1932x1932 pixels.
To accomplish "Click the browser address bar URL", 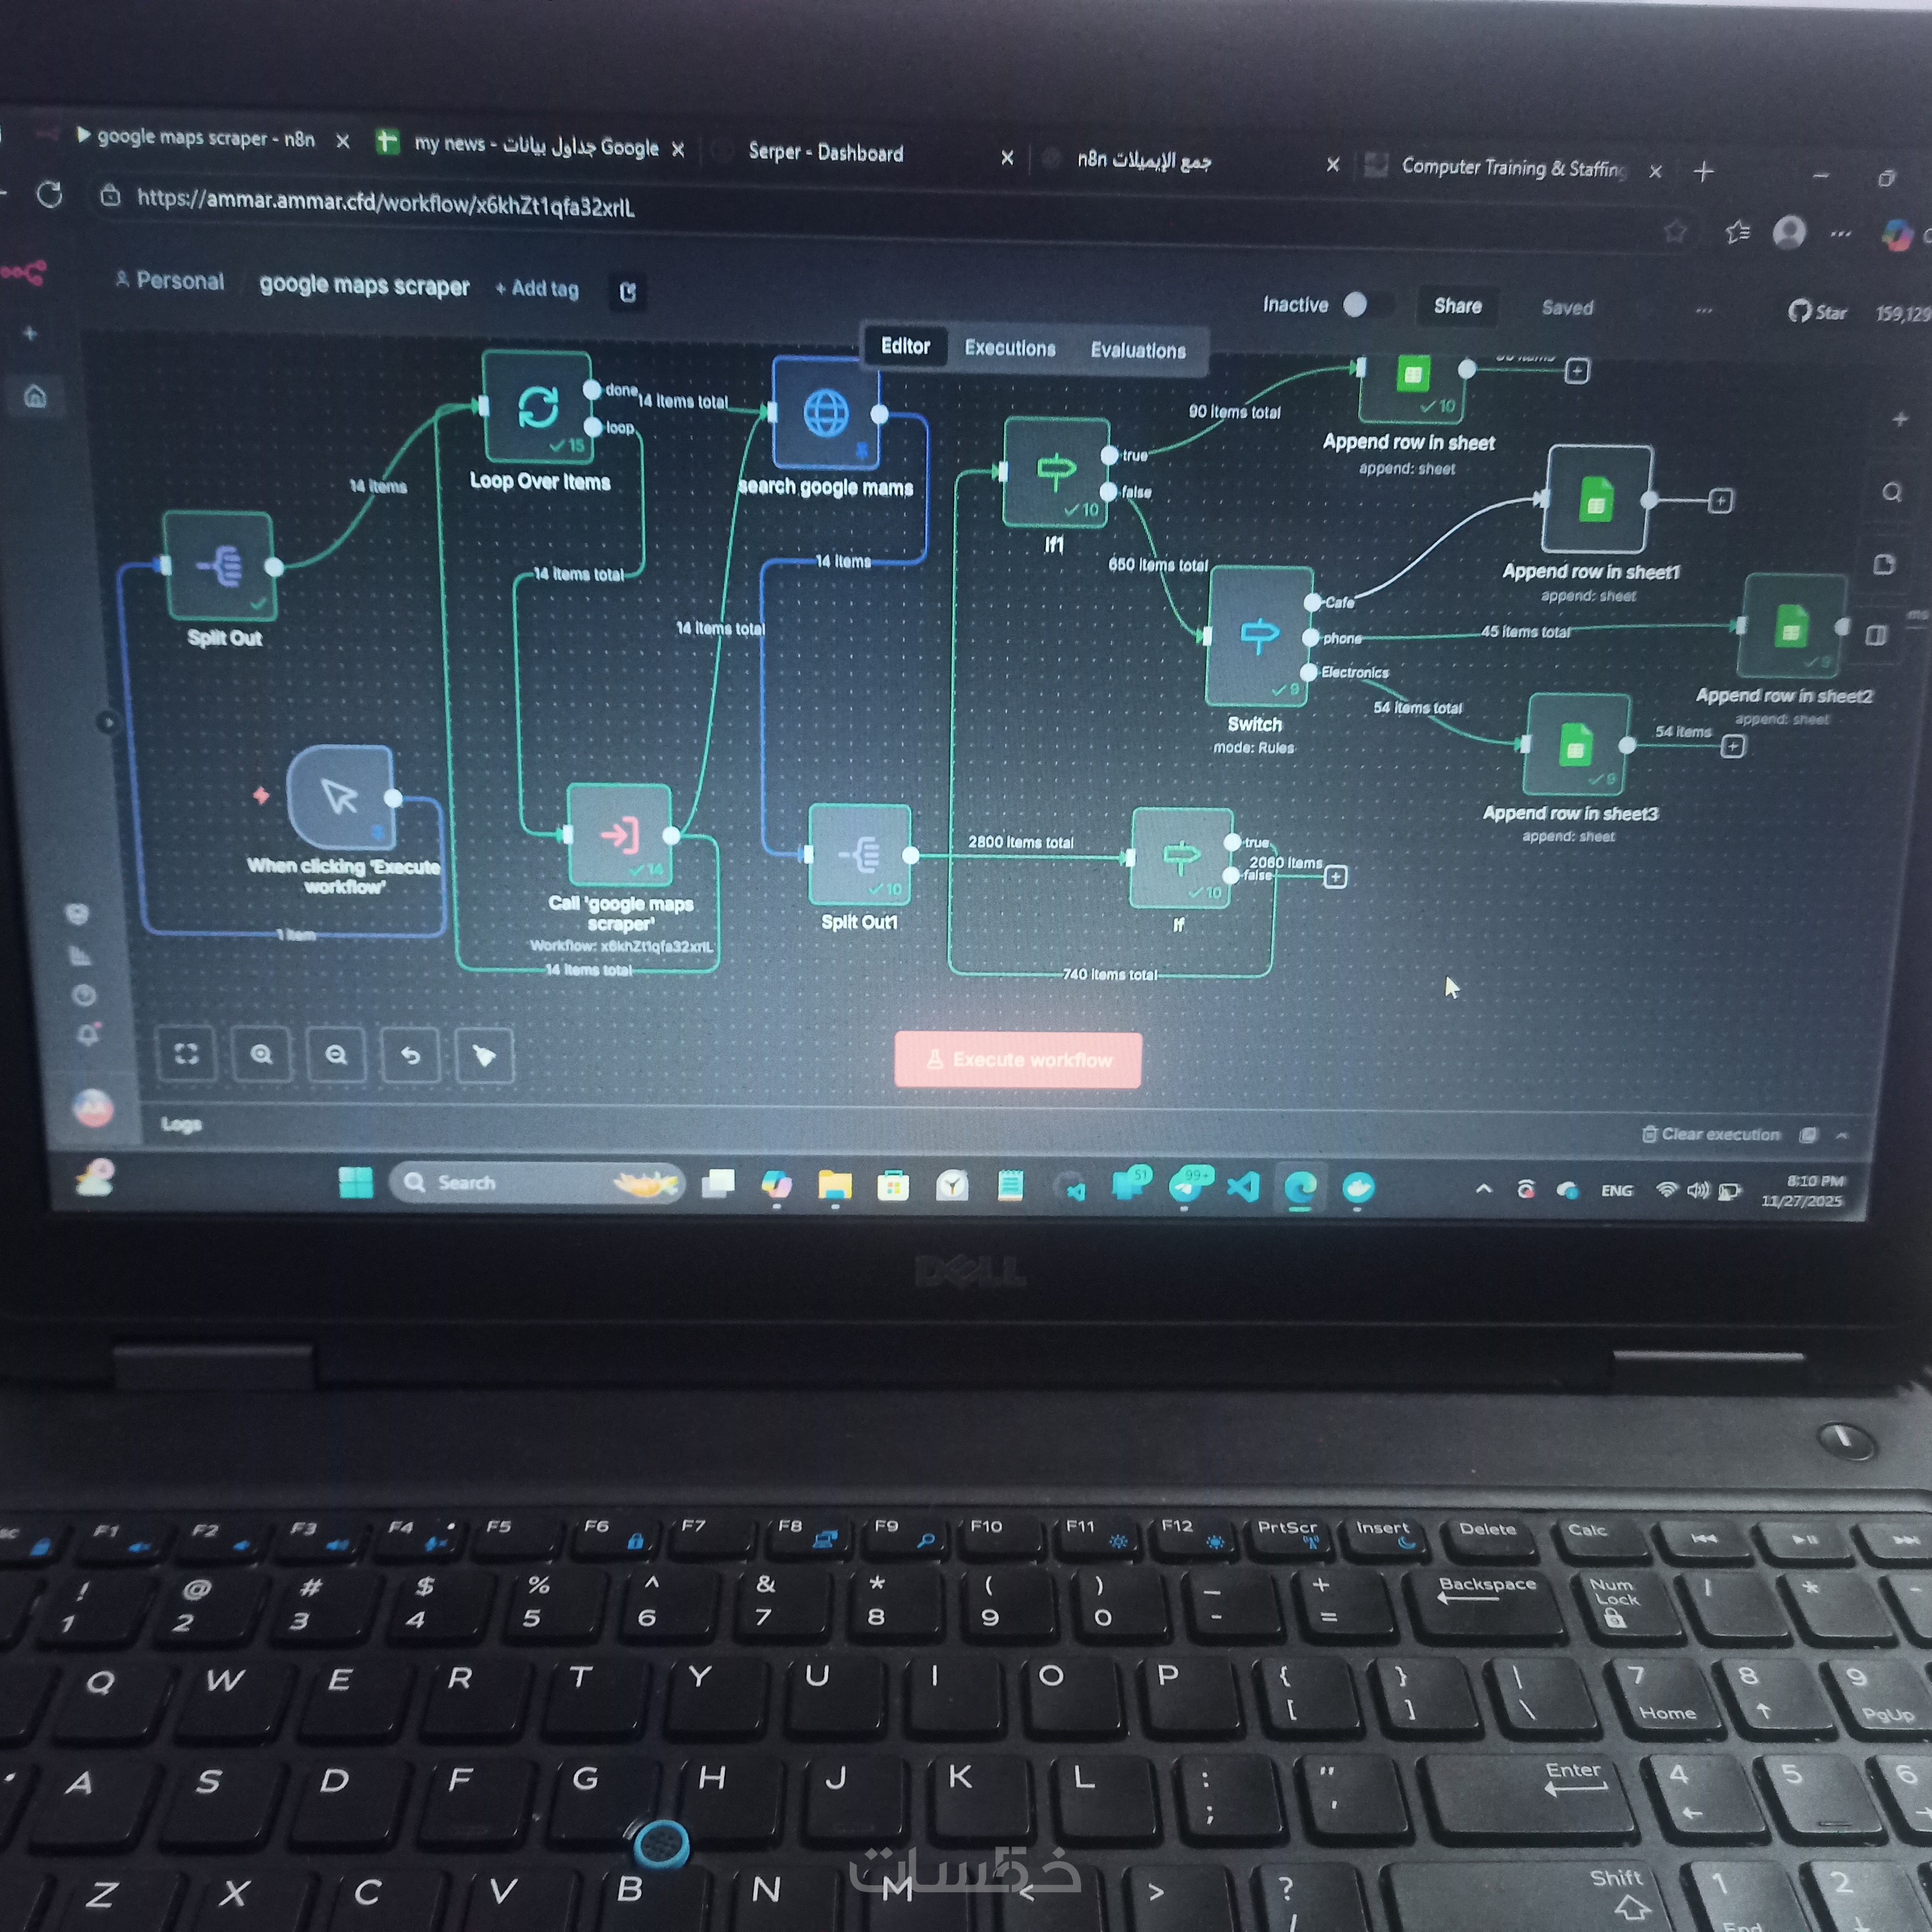I will pyautogui.click(x=386, y=204).
